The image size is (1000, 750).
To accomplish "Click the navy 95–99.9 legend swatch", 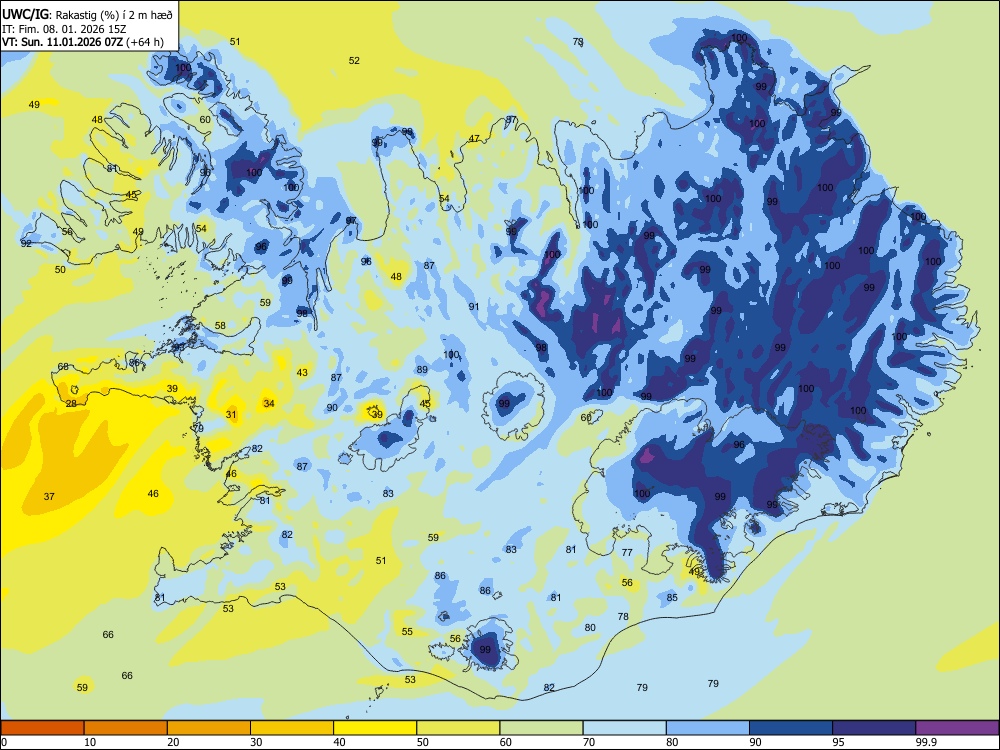I will 874,728.
